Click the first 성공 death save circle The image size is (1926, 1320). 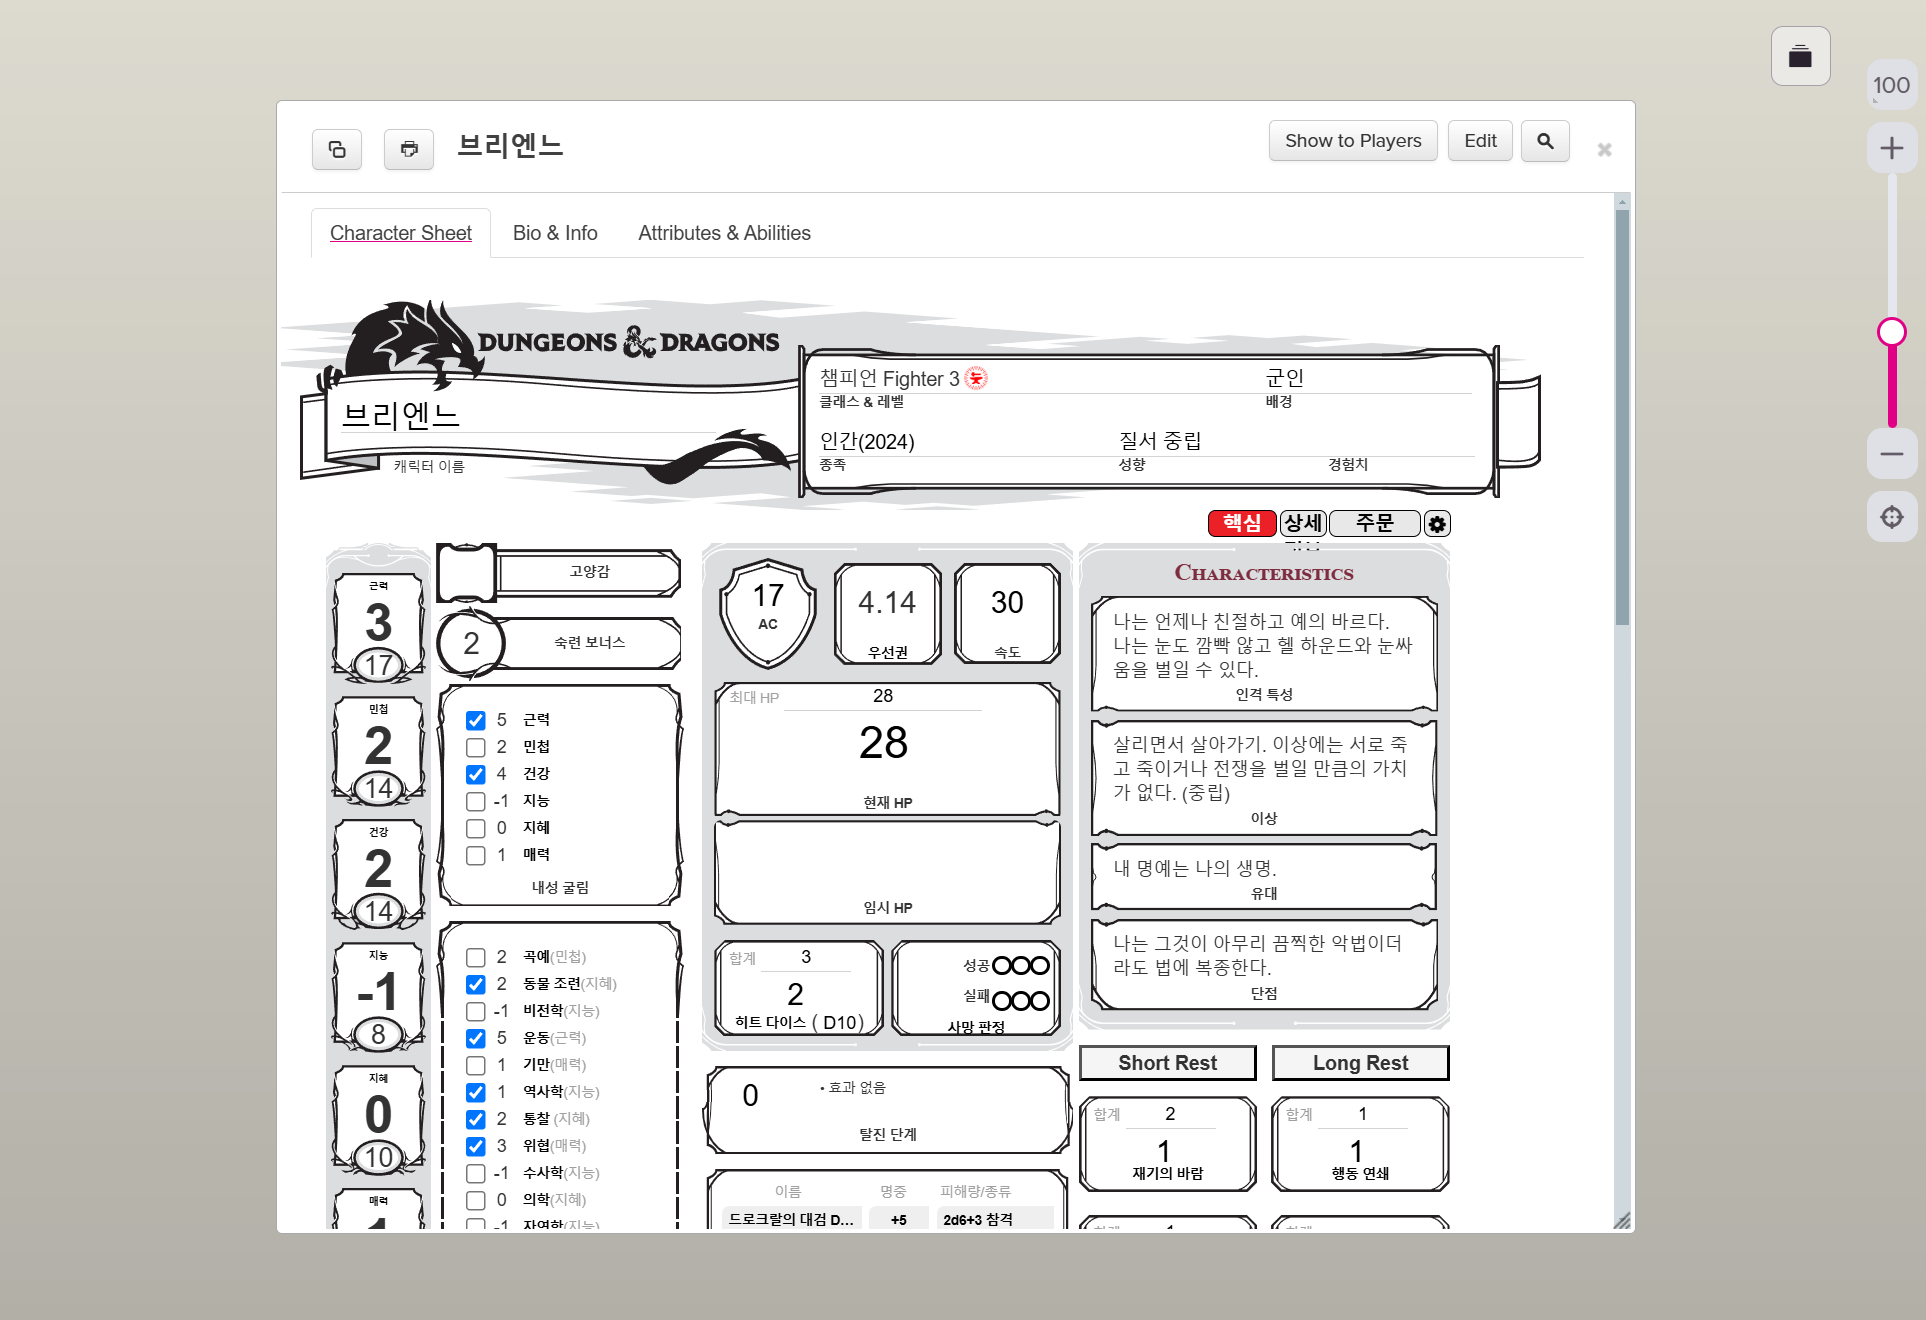pos(1001,965)
